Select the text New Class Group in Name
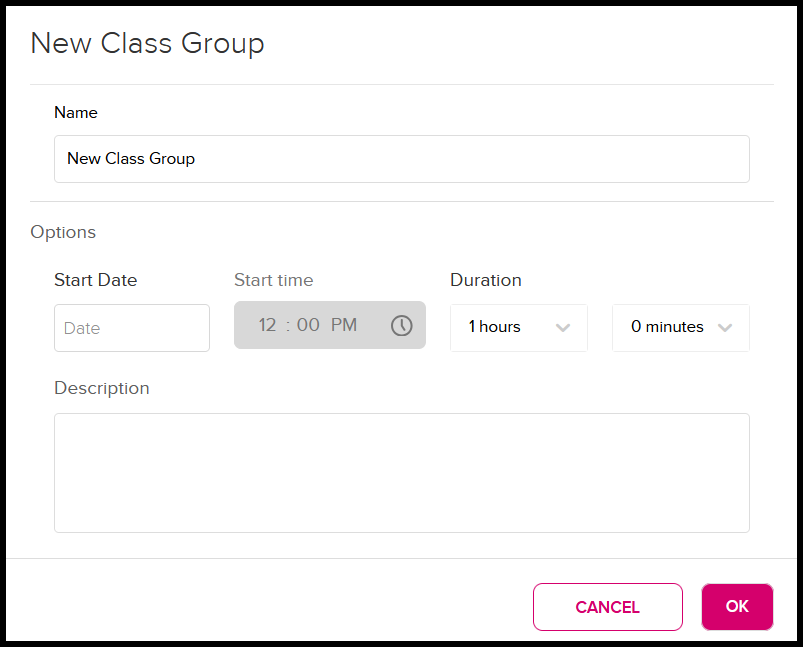The width and height of the screenshot is (803, 647). click(130, 158)
